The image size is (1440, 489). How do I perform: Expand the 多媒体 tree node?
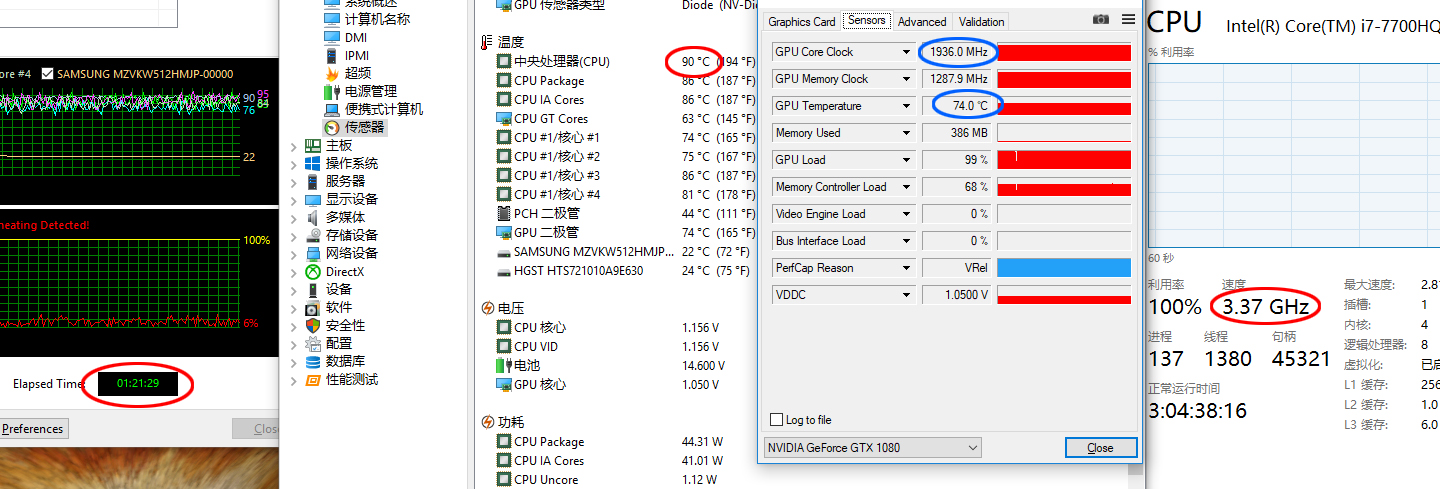(x=294, y=218)
